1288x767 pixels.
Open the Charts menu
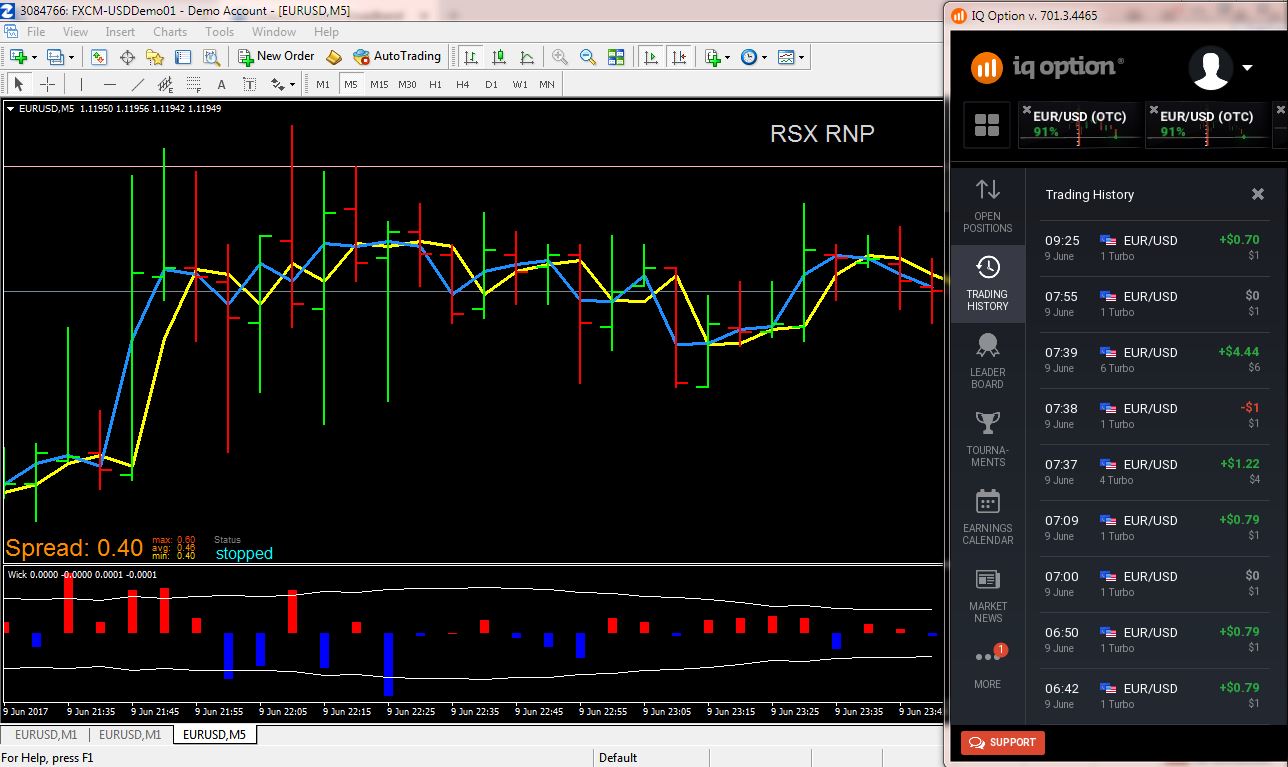(169, 32)
